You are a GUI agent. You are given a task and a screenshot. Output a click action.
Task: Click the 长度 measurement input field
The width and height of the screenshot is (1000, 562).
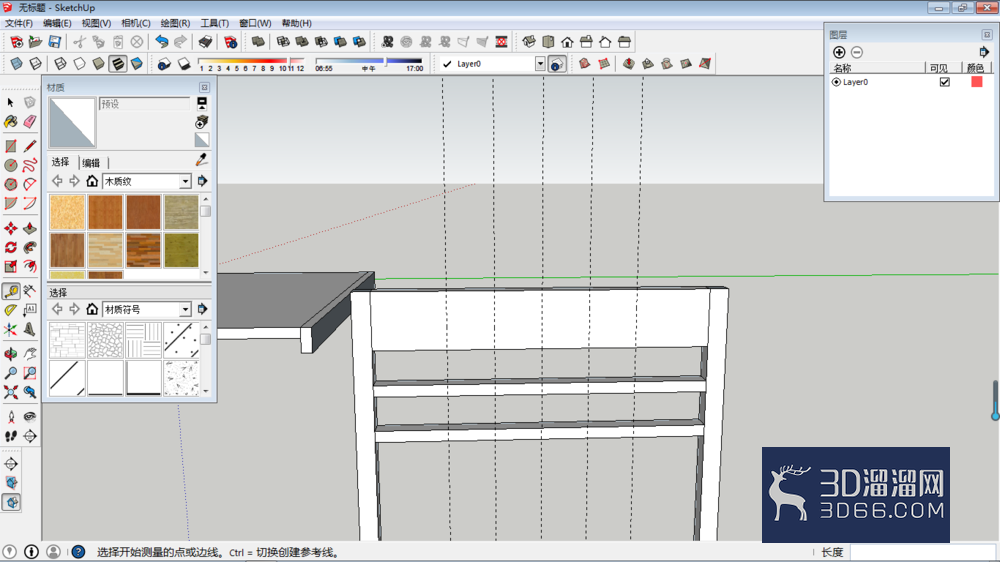922,552
